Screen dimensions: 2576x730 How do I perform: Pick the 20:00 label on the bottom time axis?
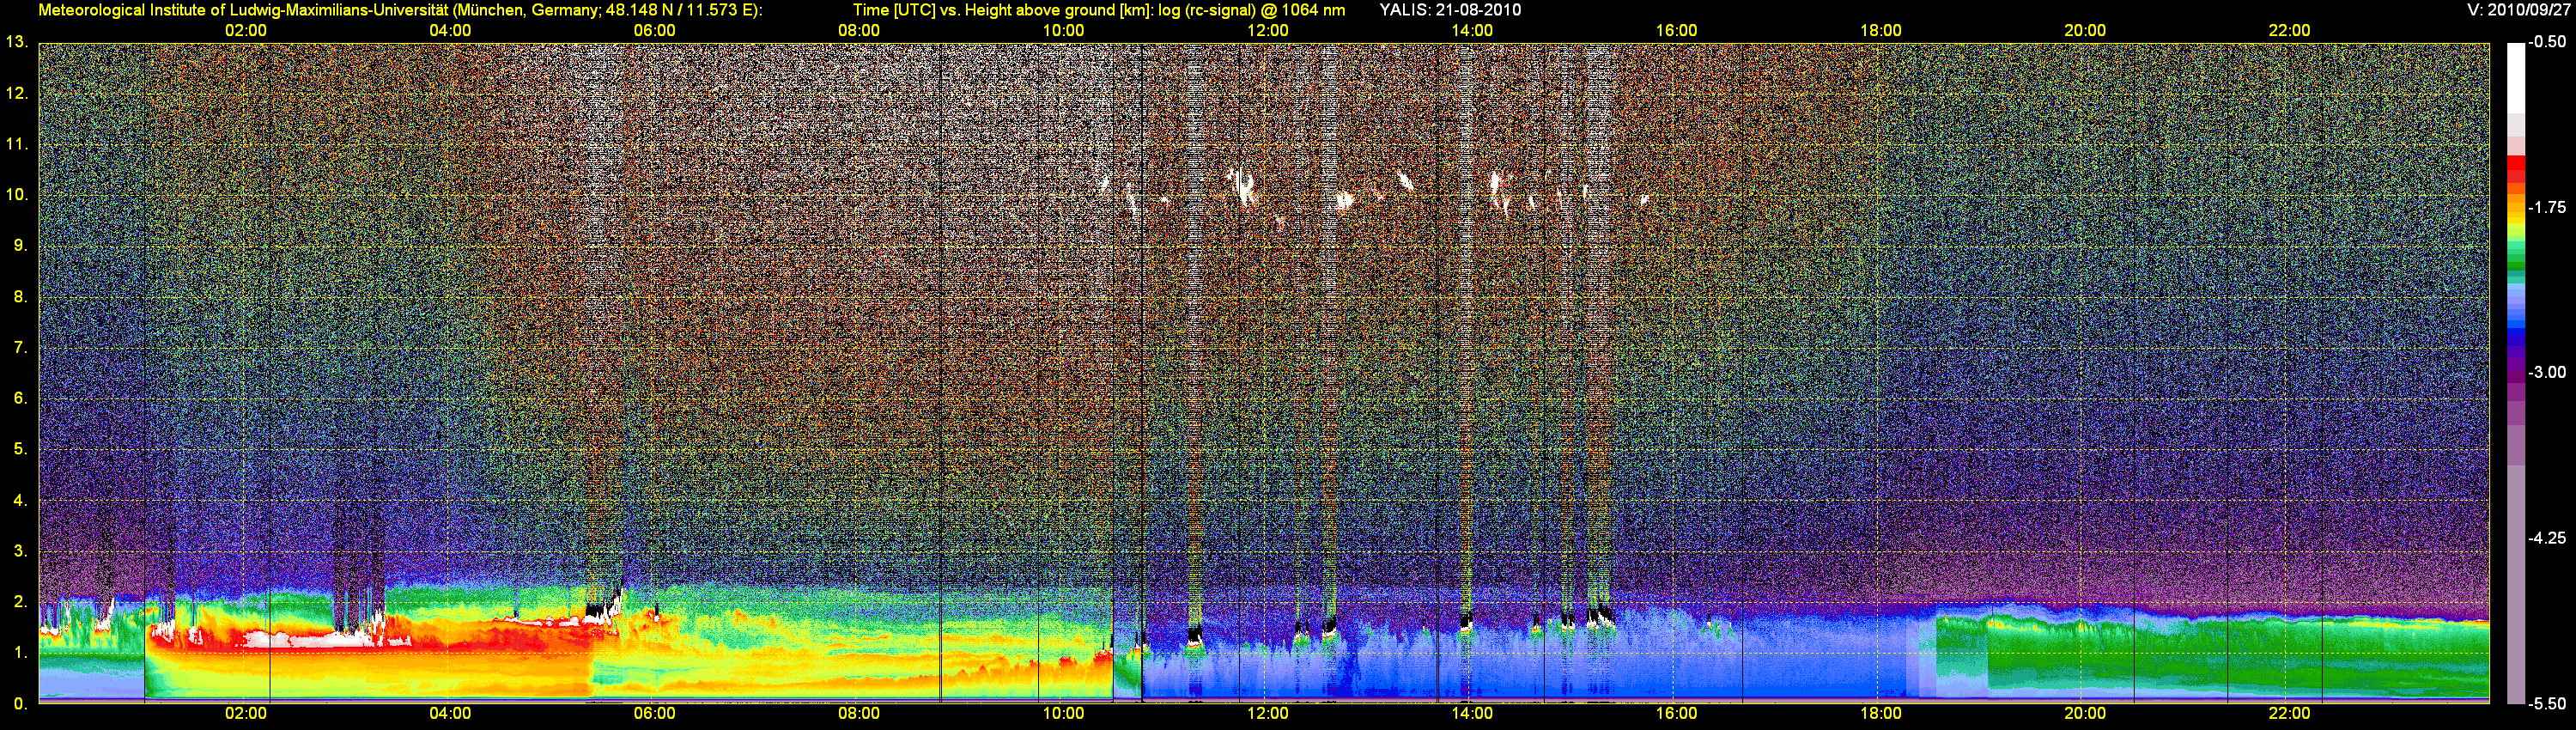click(2085, 714)
